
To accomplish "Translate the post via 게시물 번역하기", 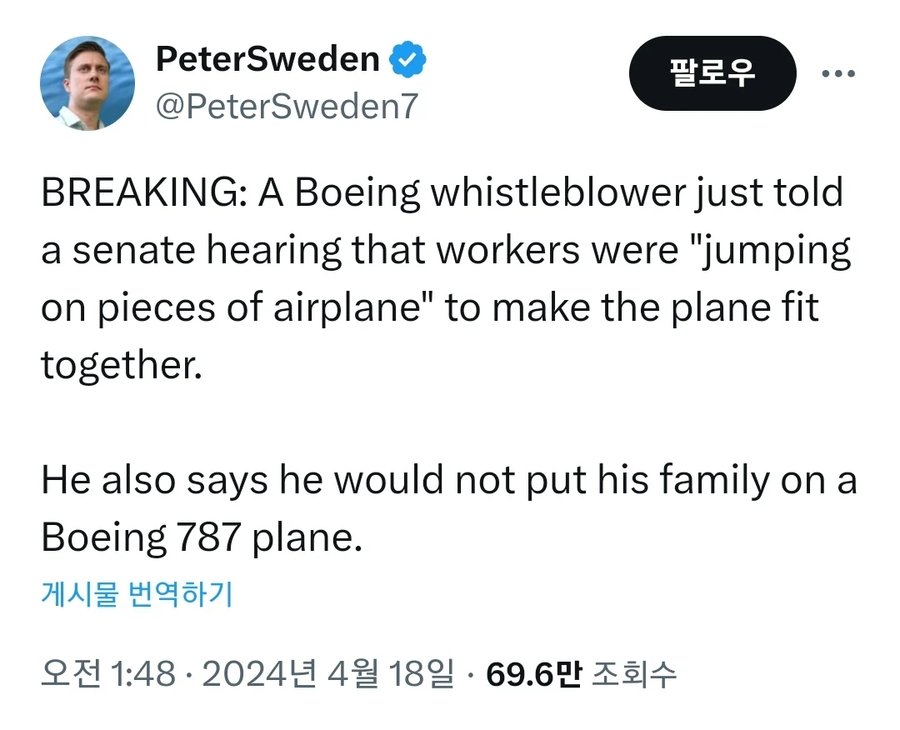I will (136, 595).
